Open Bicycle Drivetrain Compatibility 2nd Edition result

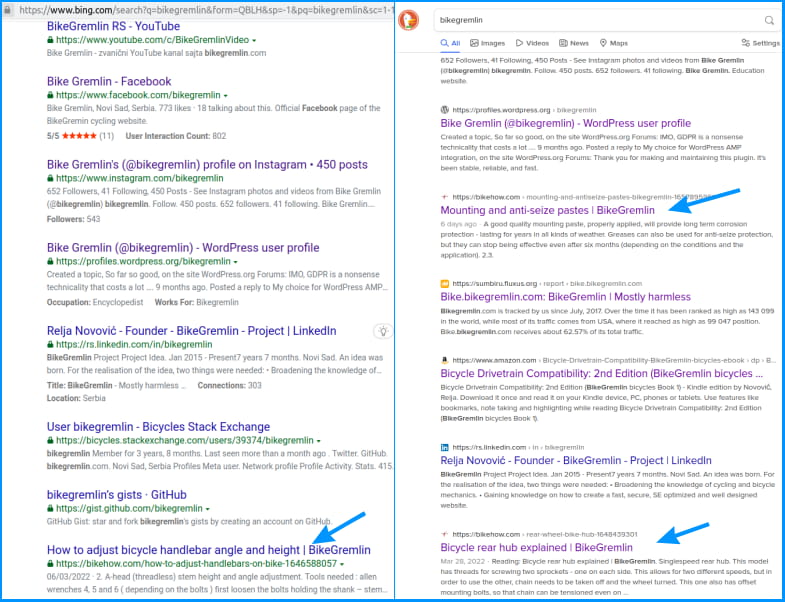602,374
